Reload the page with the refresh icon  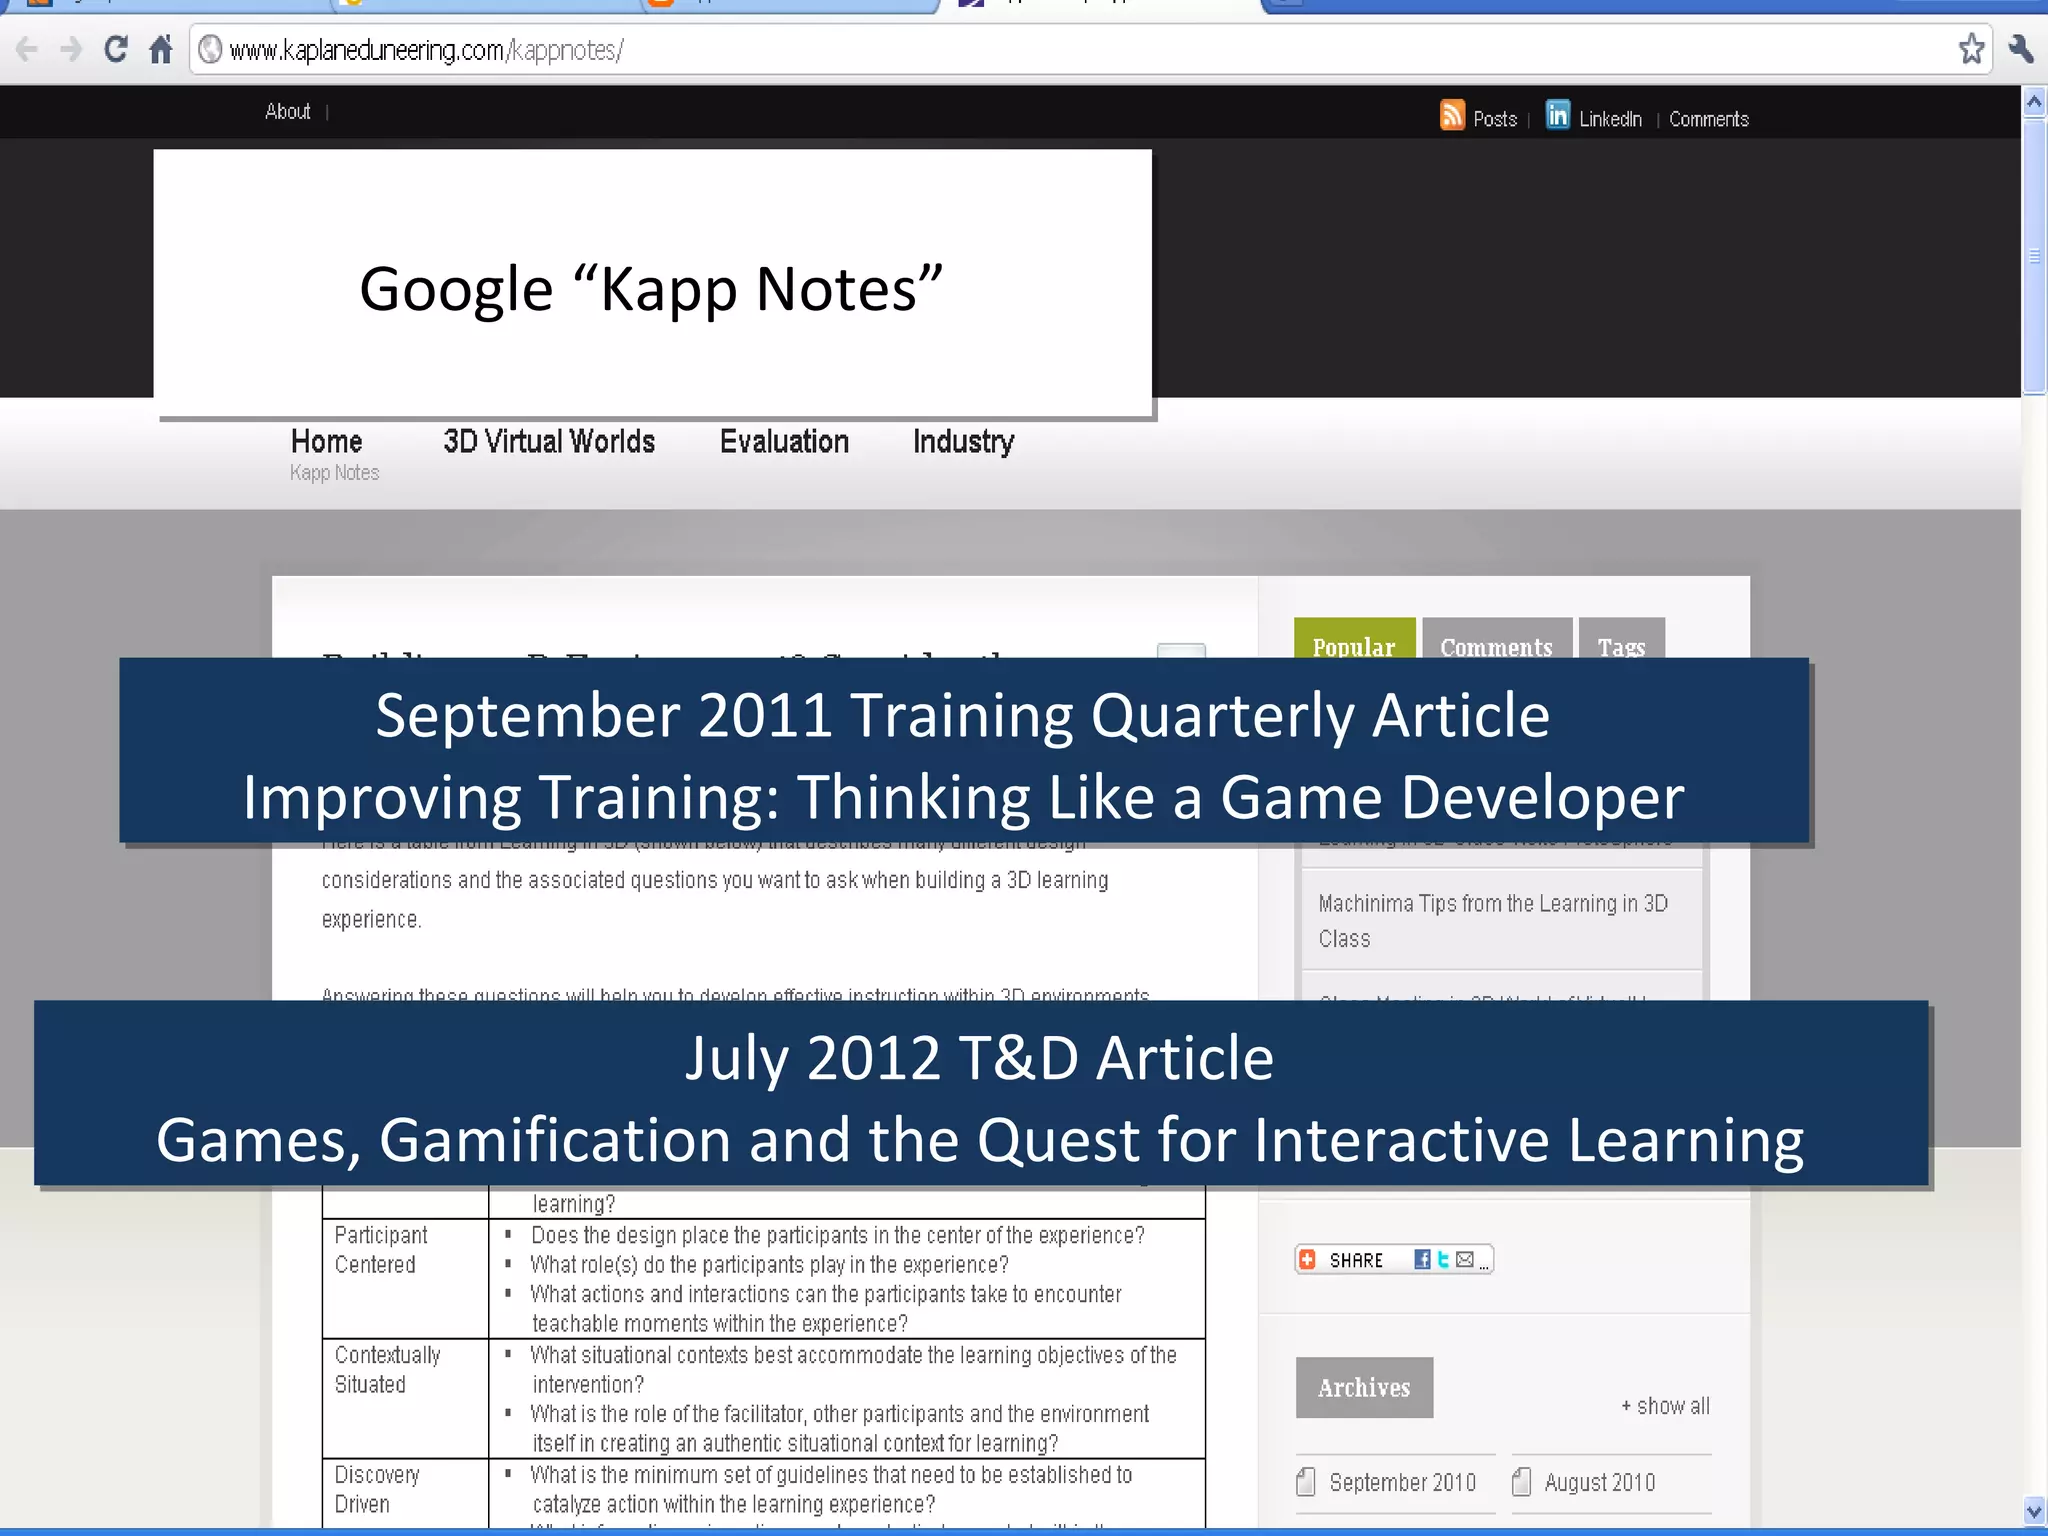tap(116, 48)
